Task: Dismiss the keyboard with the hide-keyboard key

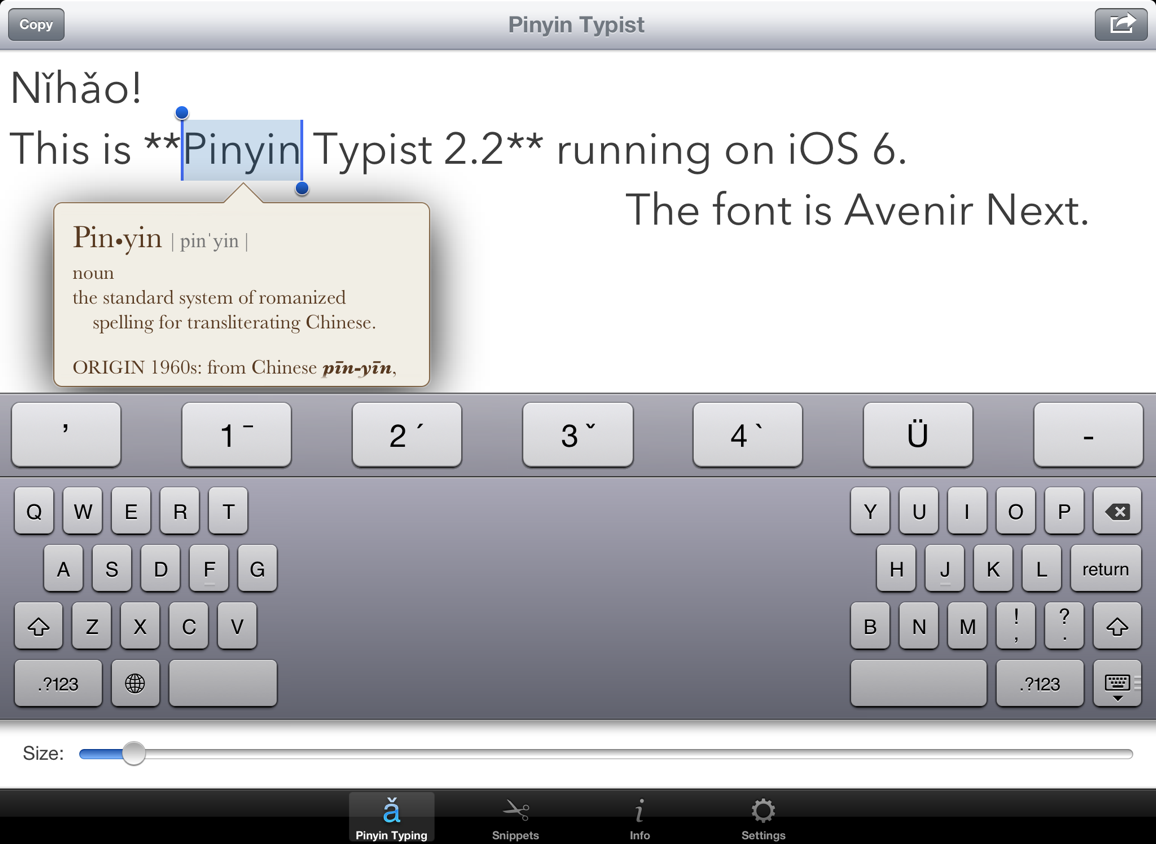Action: click(x=1118, y=684)
